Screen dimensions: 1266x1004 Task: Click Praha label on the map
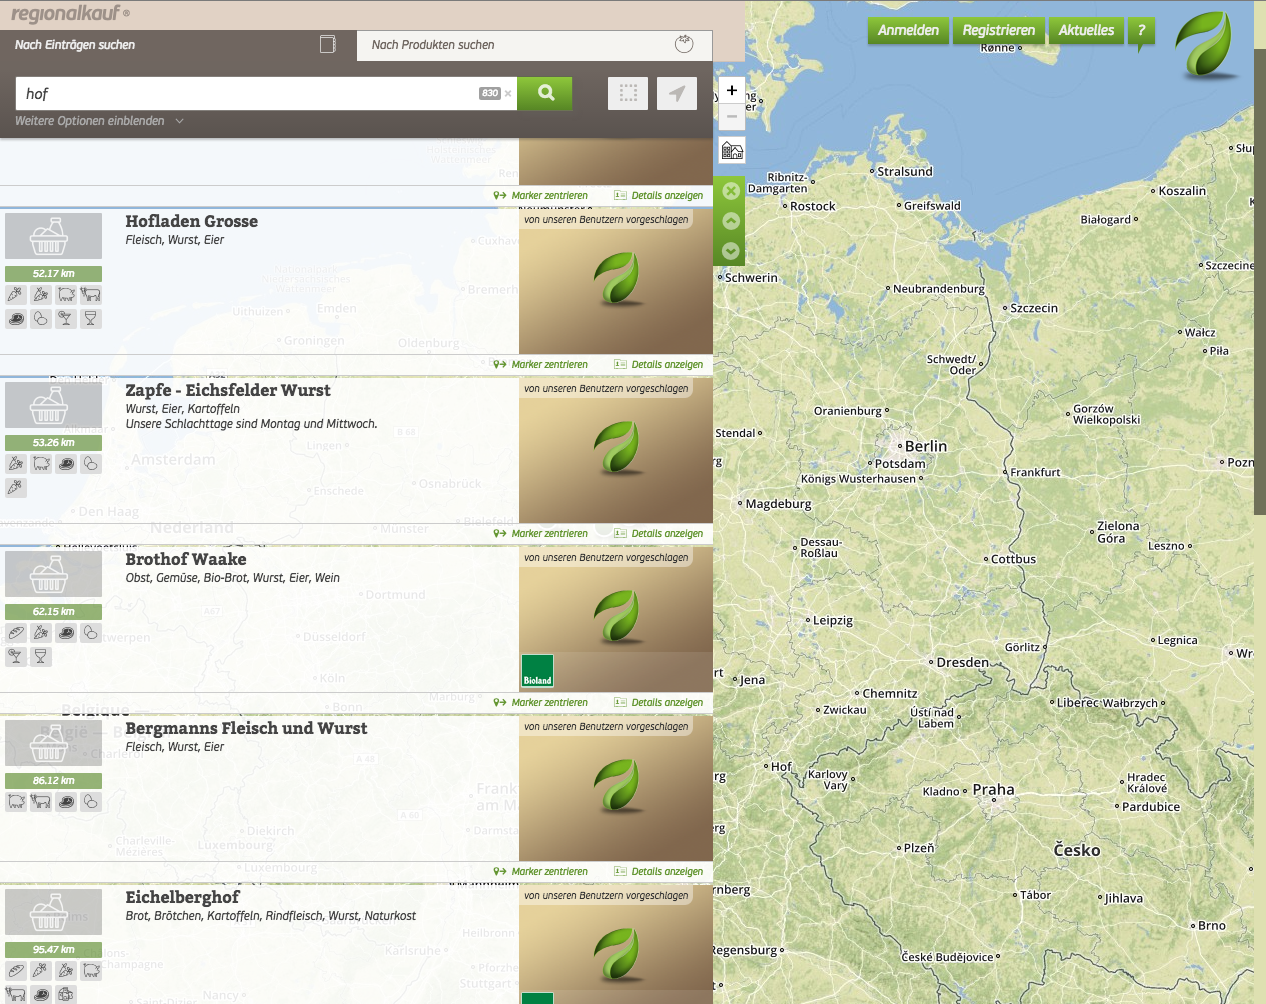pos(993,790)
